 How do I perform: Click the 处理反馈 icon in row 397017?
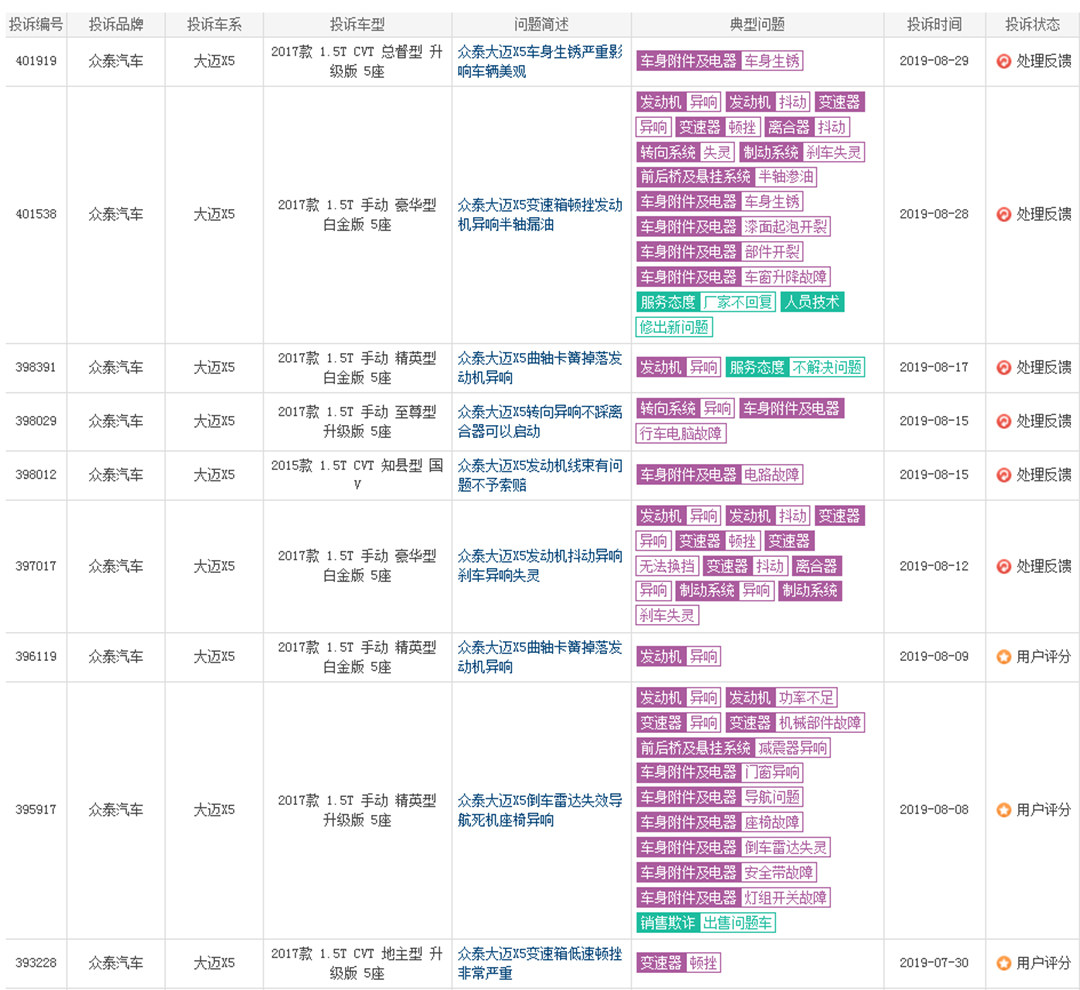[x=1003, y=566]
